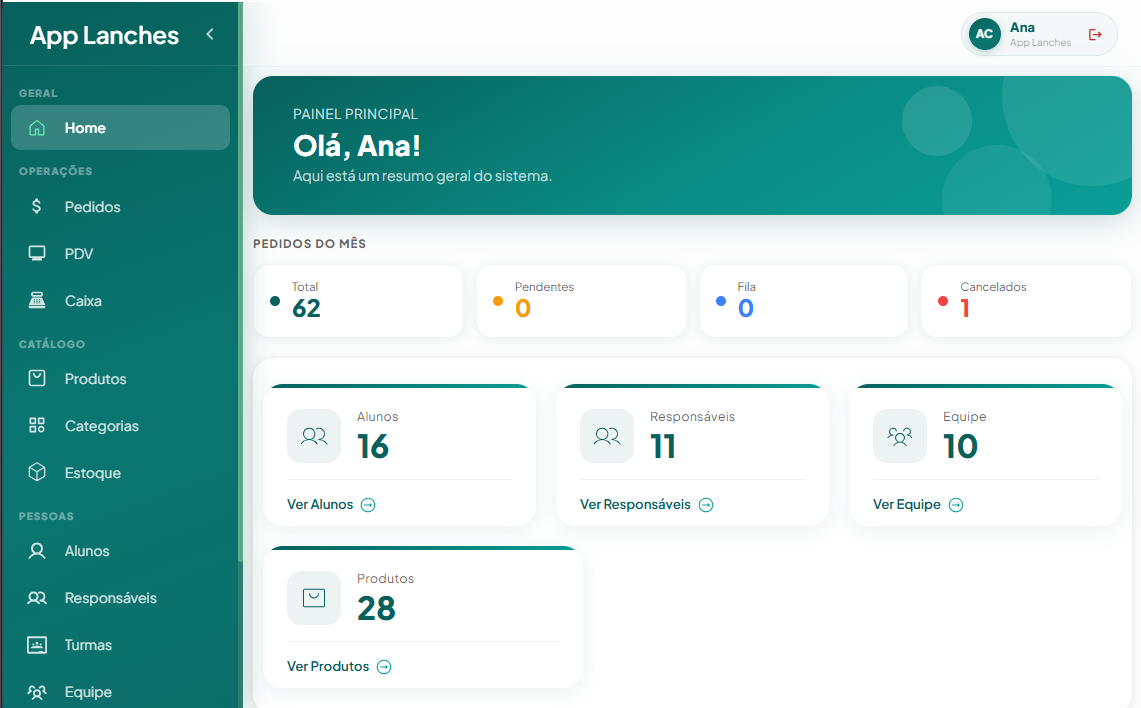Click the Alunos count 16
The image size is (1141, 708).
[373, 446]
